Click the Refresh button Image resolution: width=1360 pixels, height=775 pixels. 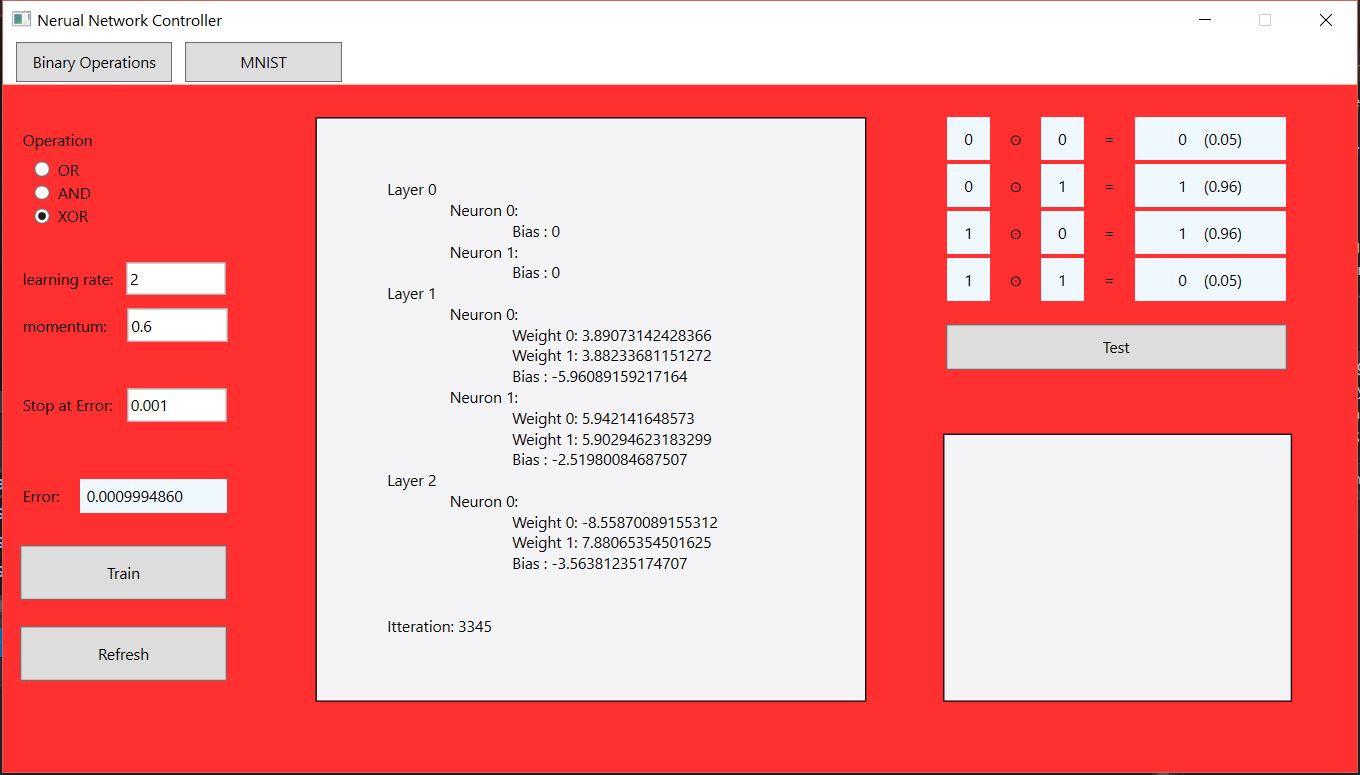[x=123, y=654]
